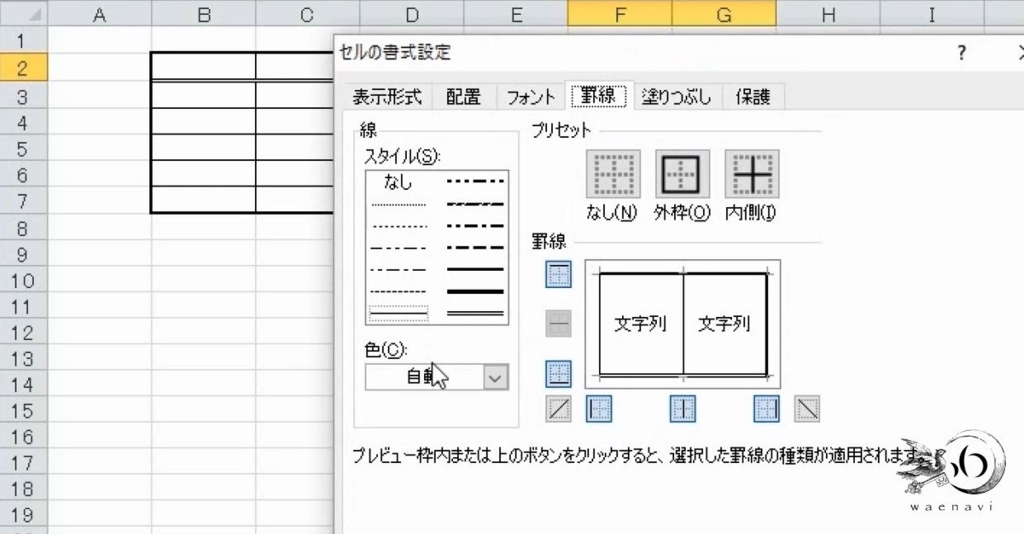Switch to the 罫線 tab
The image size is (1024, 534).
pyautogui.click(x=598, y=95)
